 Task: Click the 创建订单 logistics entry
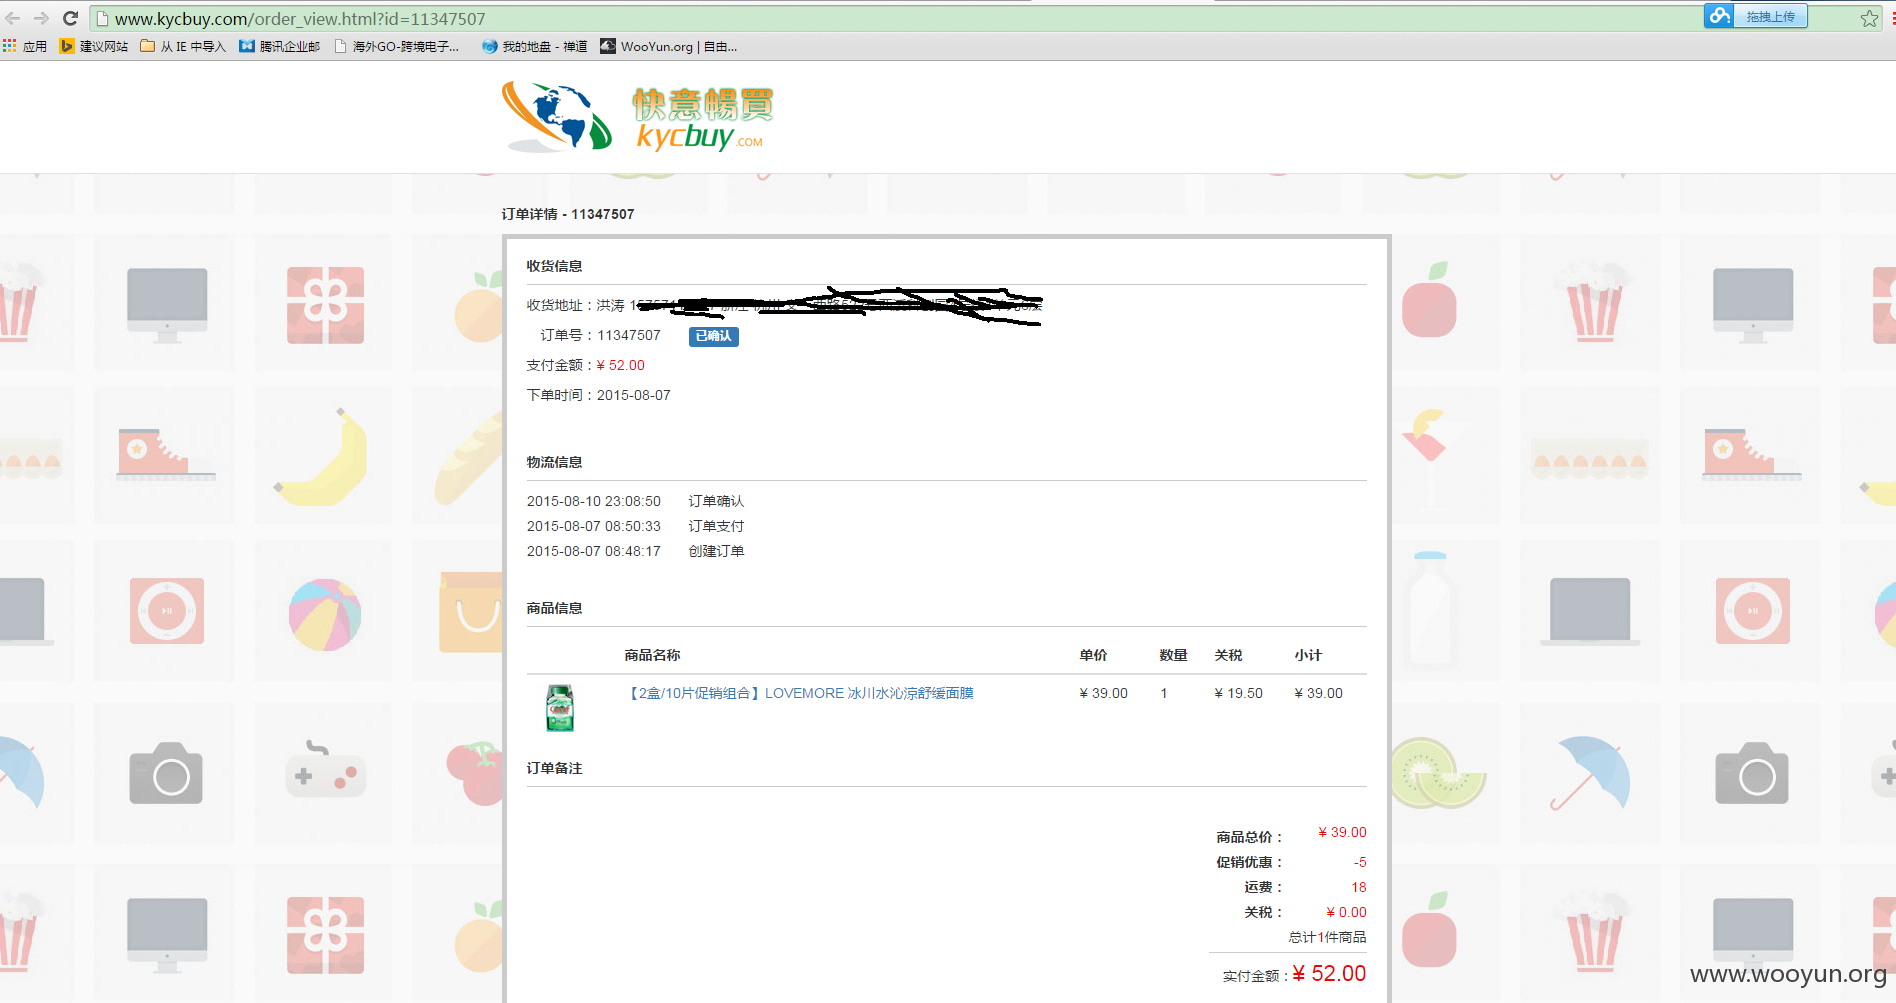pos(716,551)
